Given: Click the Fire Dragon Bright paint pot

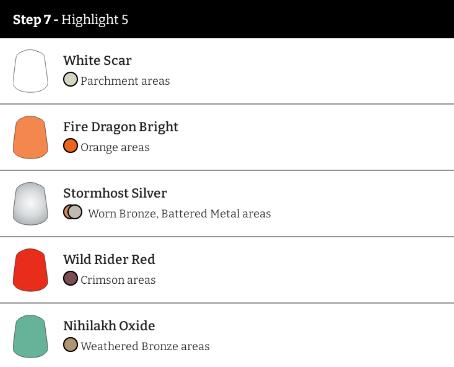Looking at the screenshot, I should [30, 137].
